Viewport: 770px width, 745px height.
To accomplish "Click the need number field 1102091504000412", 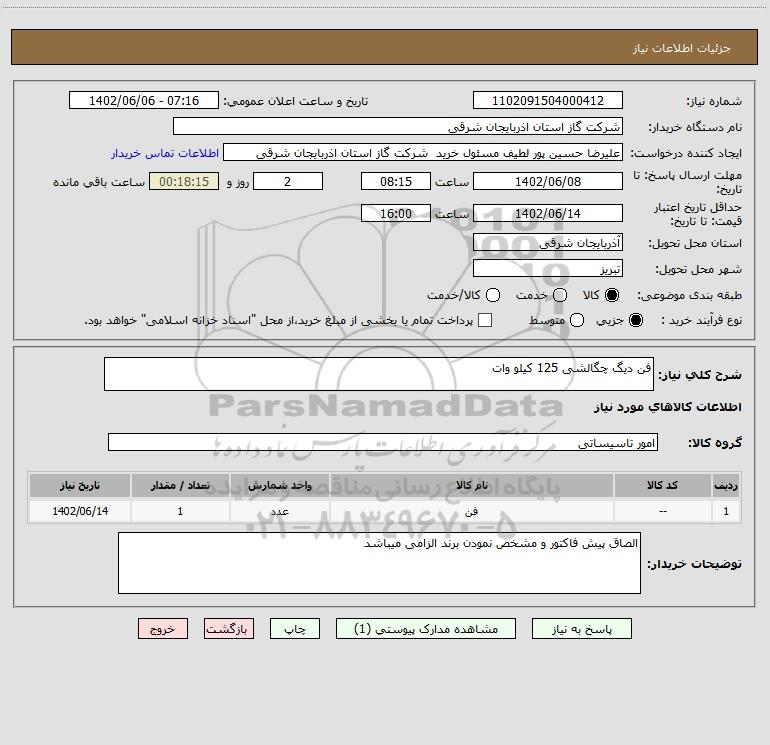I will 548,101.
